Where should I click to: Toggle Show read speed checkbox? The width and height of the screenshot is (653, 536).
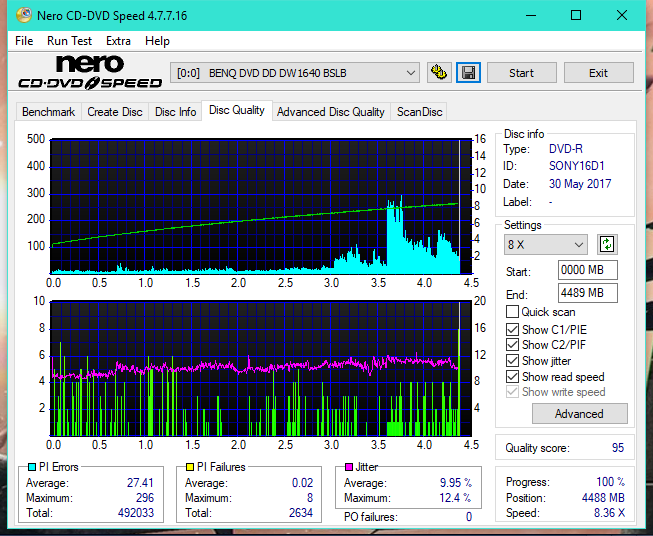pyautogui.click(x=512, y=376)
